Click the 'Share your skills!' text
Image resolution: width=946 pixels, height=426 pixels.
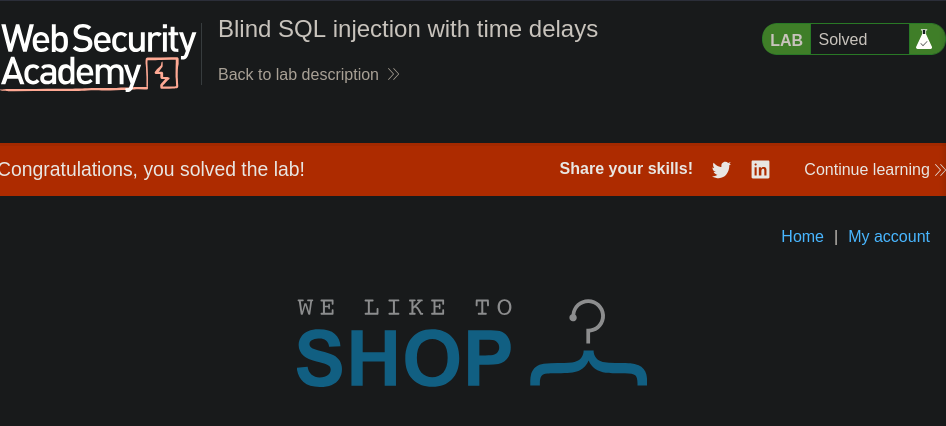point(626,169)
